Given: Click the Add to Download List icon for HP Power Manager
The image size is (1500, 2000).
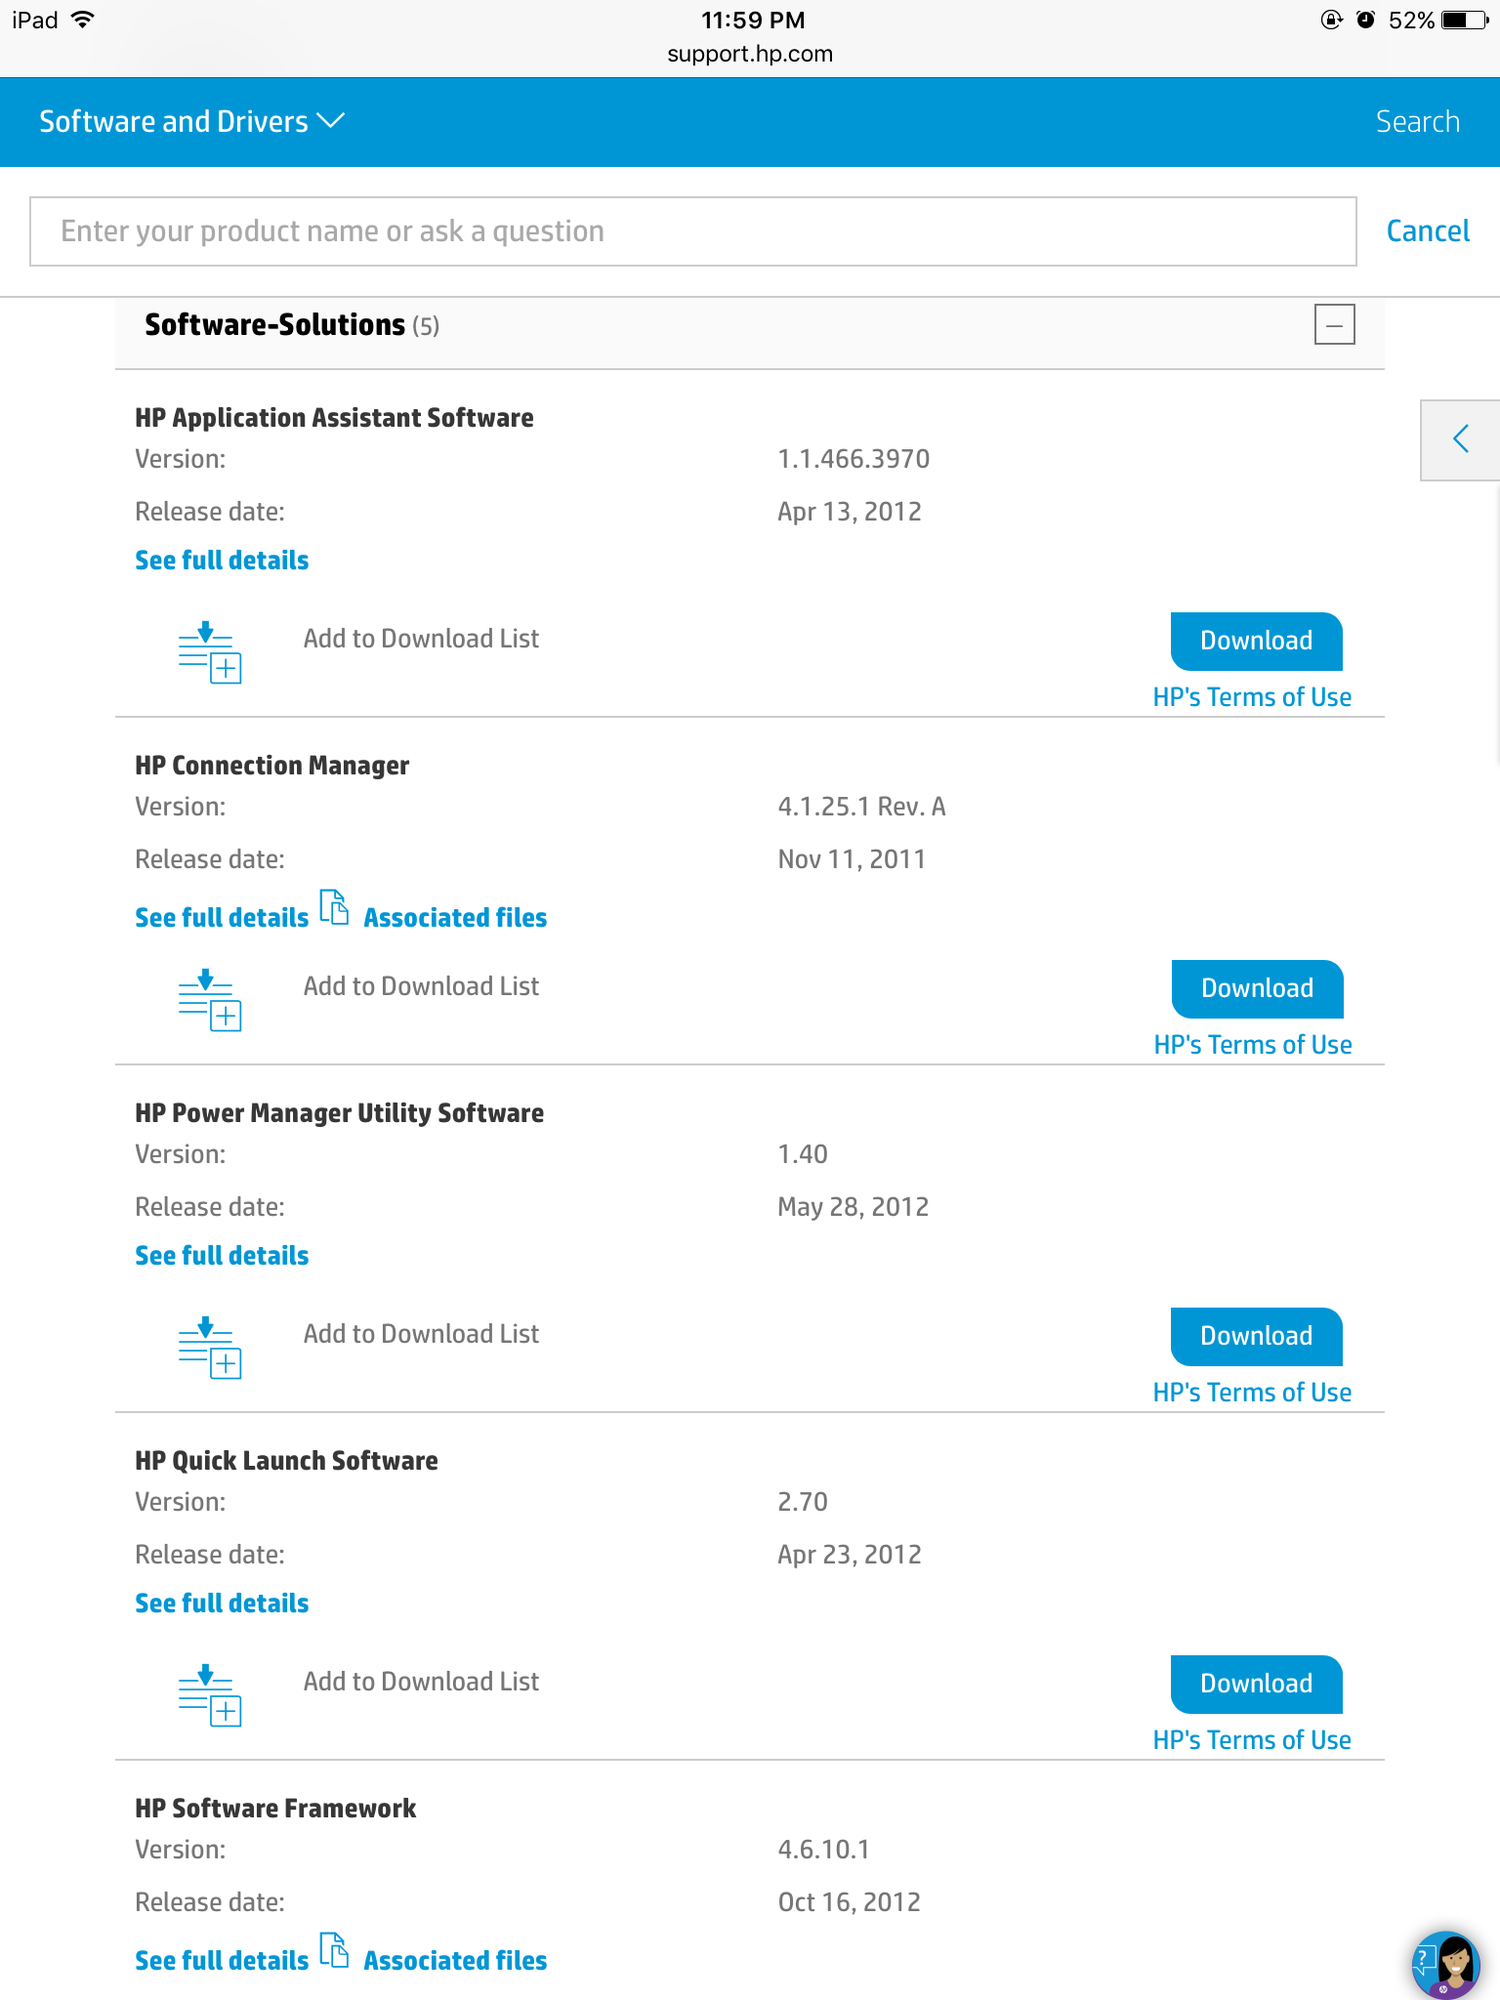Looking at the screenshot, I should (208, 1349).
